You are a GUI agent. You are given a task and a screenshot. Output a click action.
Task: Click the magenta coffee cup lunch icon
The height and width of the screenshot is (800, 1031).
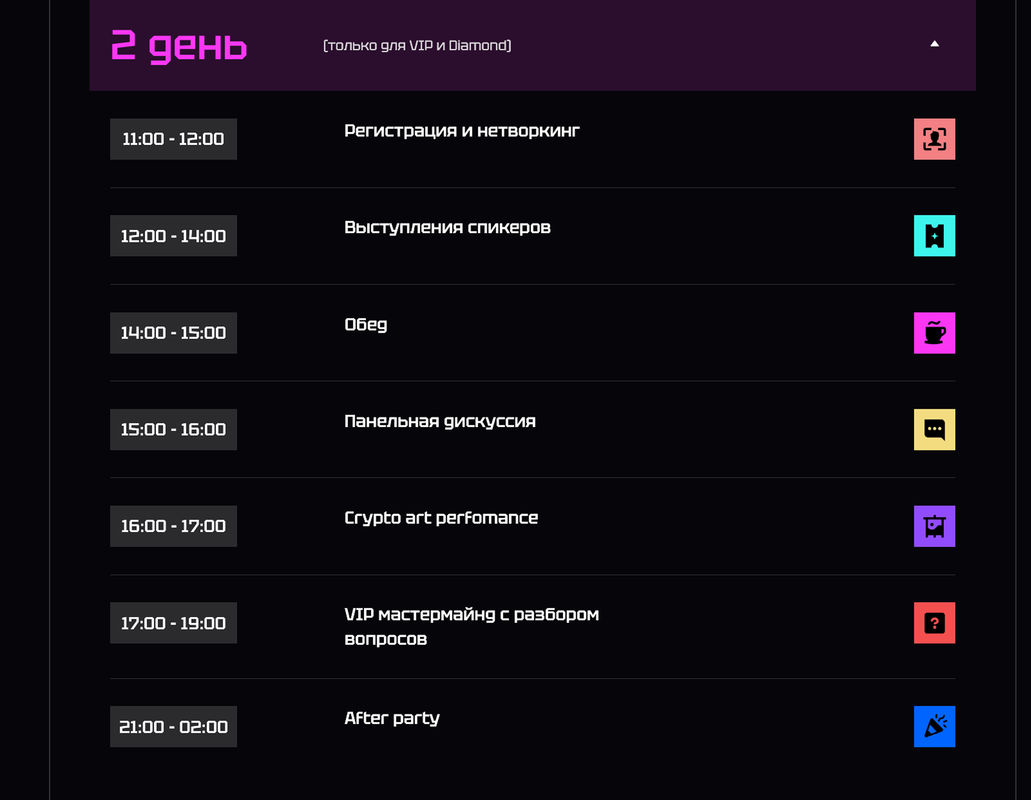coord(934,333)
